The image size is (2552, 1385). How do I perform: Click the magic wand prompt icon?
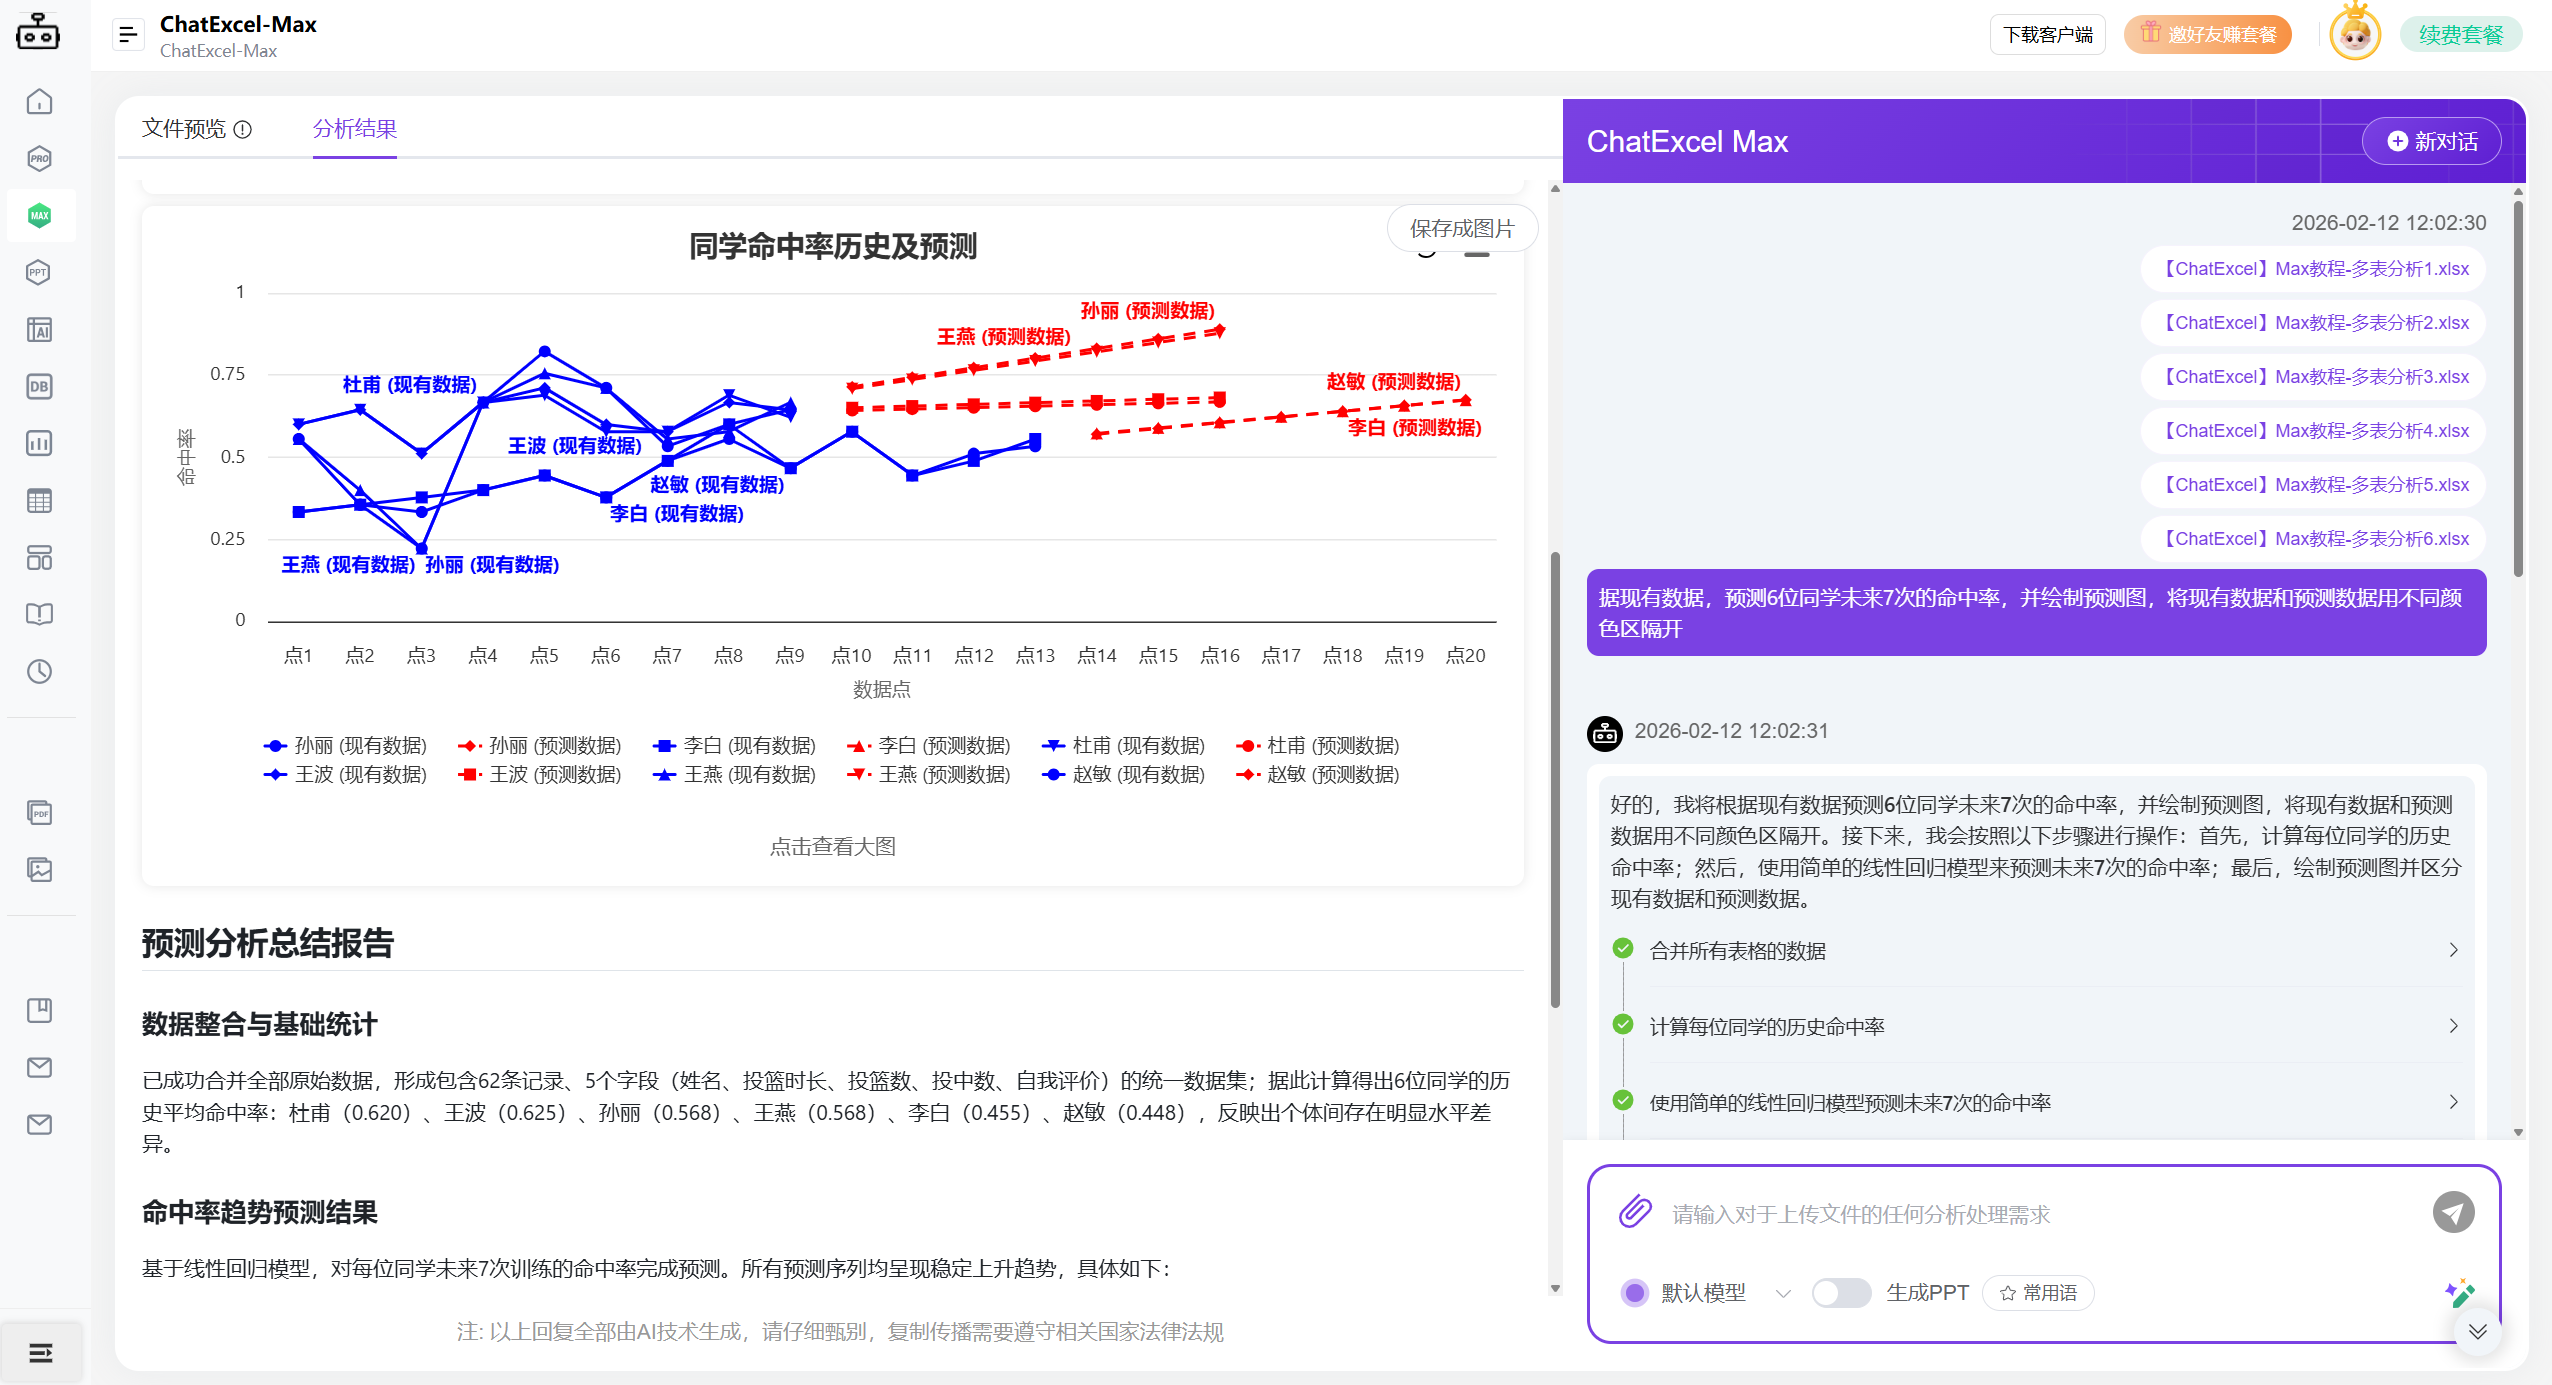[x=2458, y=1292]
